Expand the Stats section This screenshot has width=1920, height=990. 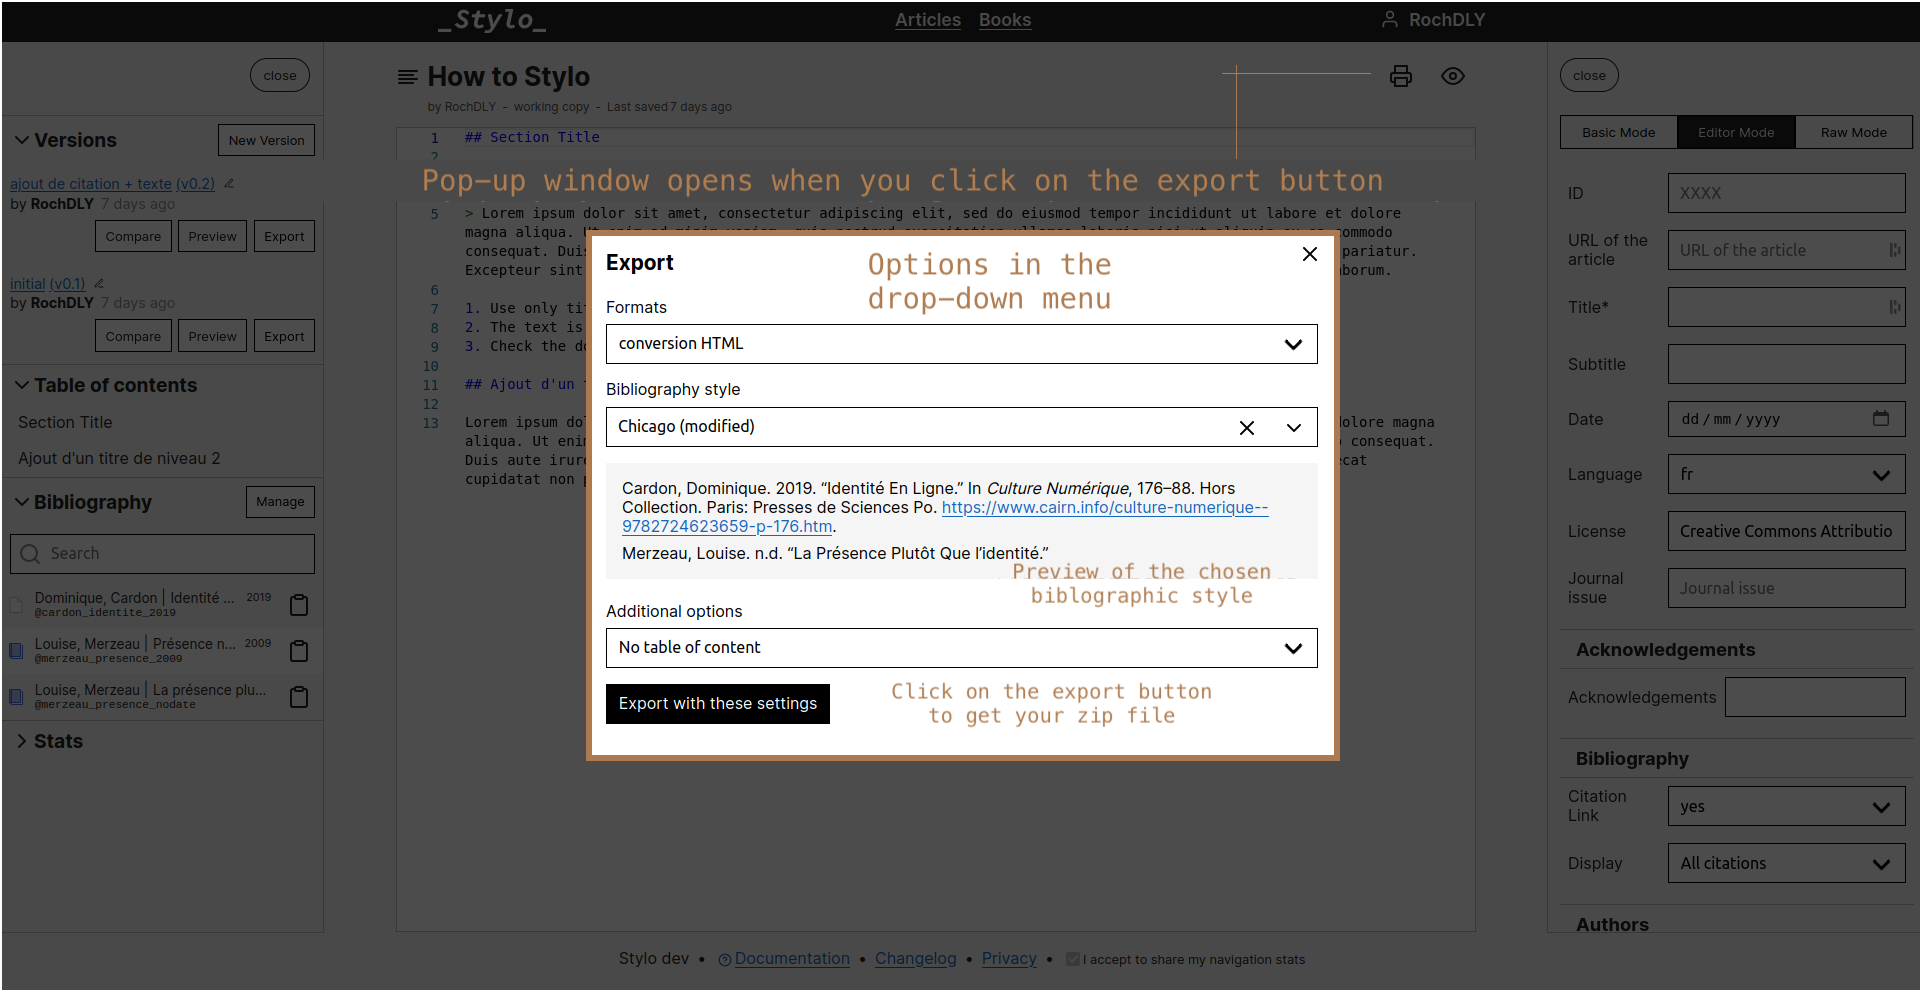tap(22, 741)
